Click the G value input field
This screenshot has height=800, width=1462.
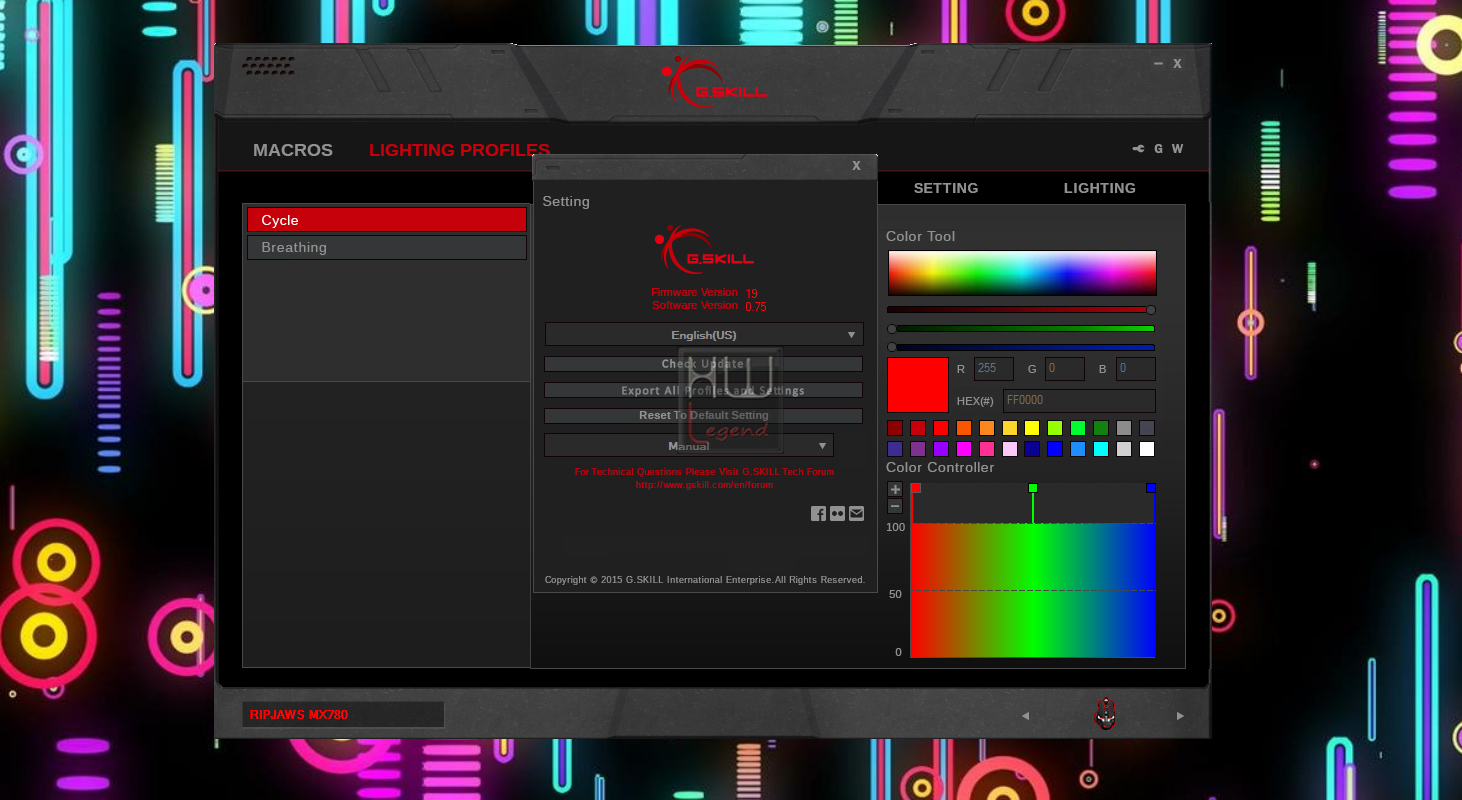[x=1065, y=369]
